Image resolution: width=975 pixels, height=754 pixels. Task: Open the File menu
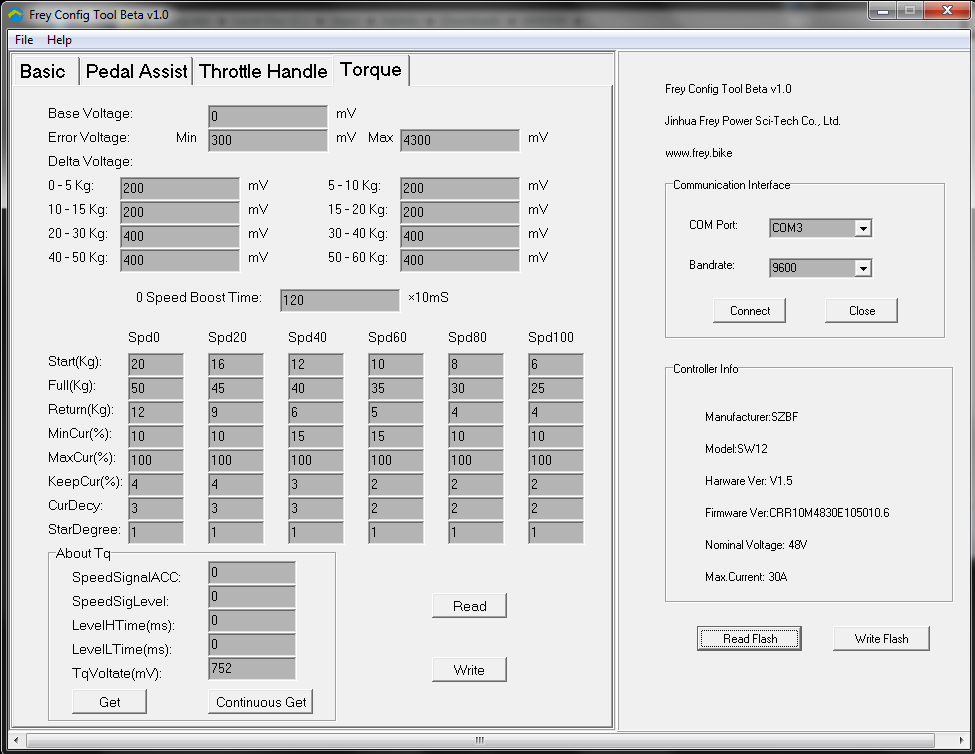[22, 40]
